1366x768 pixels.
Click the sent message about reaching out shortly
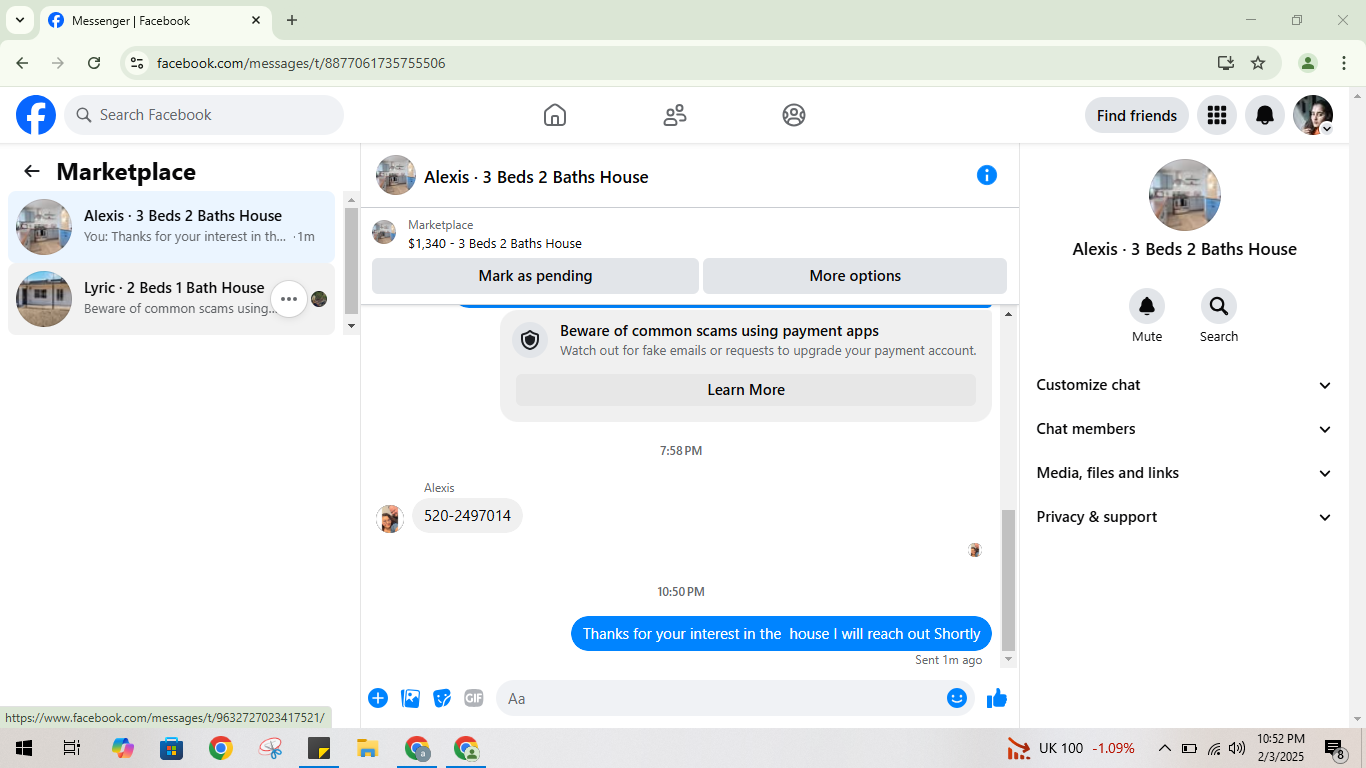click(782, 634)
